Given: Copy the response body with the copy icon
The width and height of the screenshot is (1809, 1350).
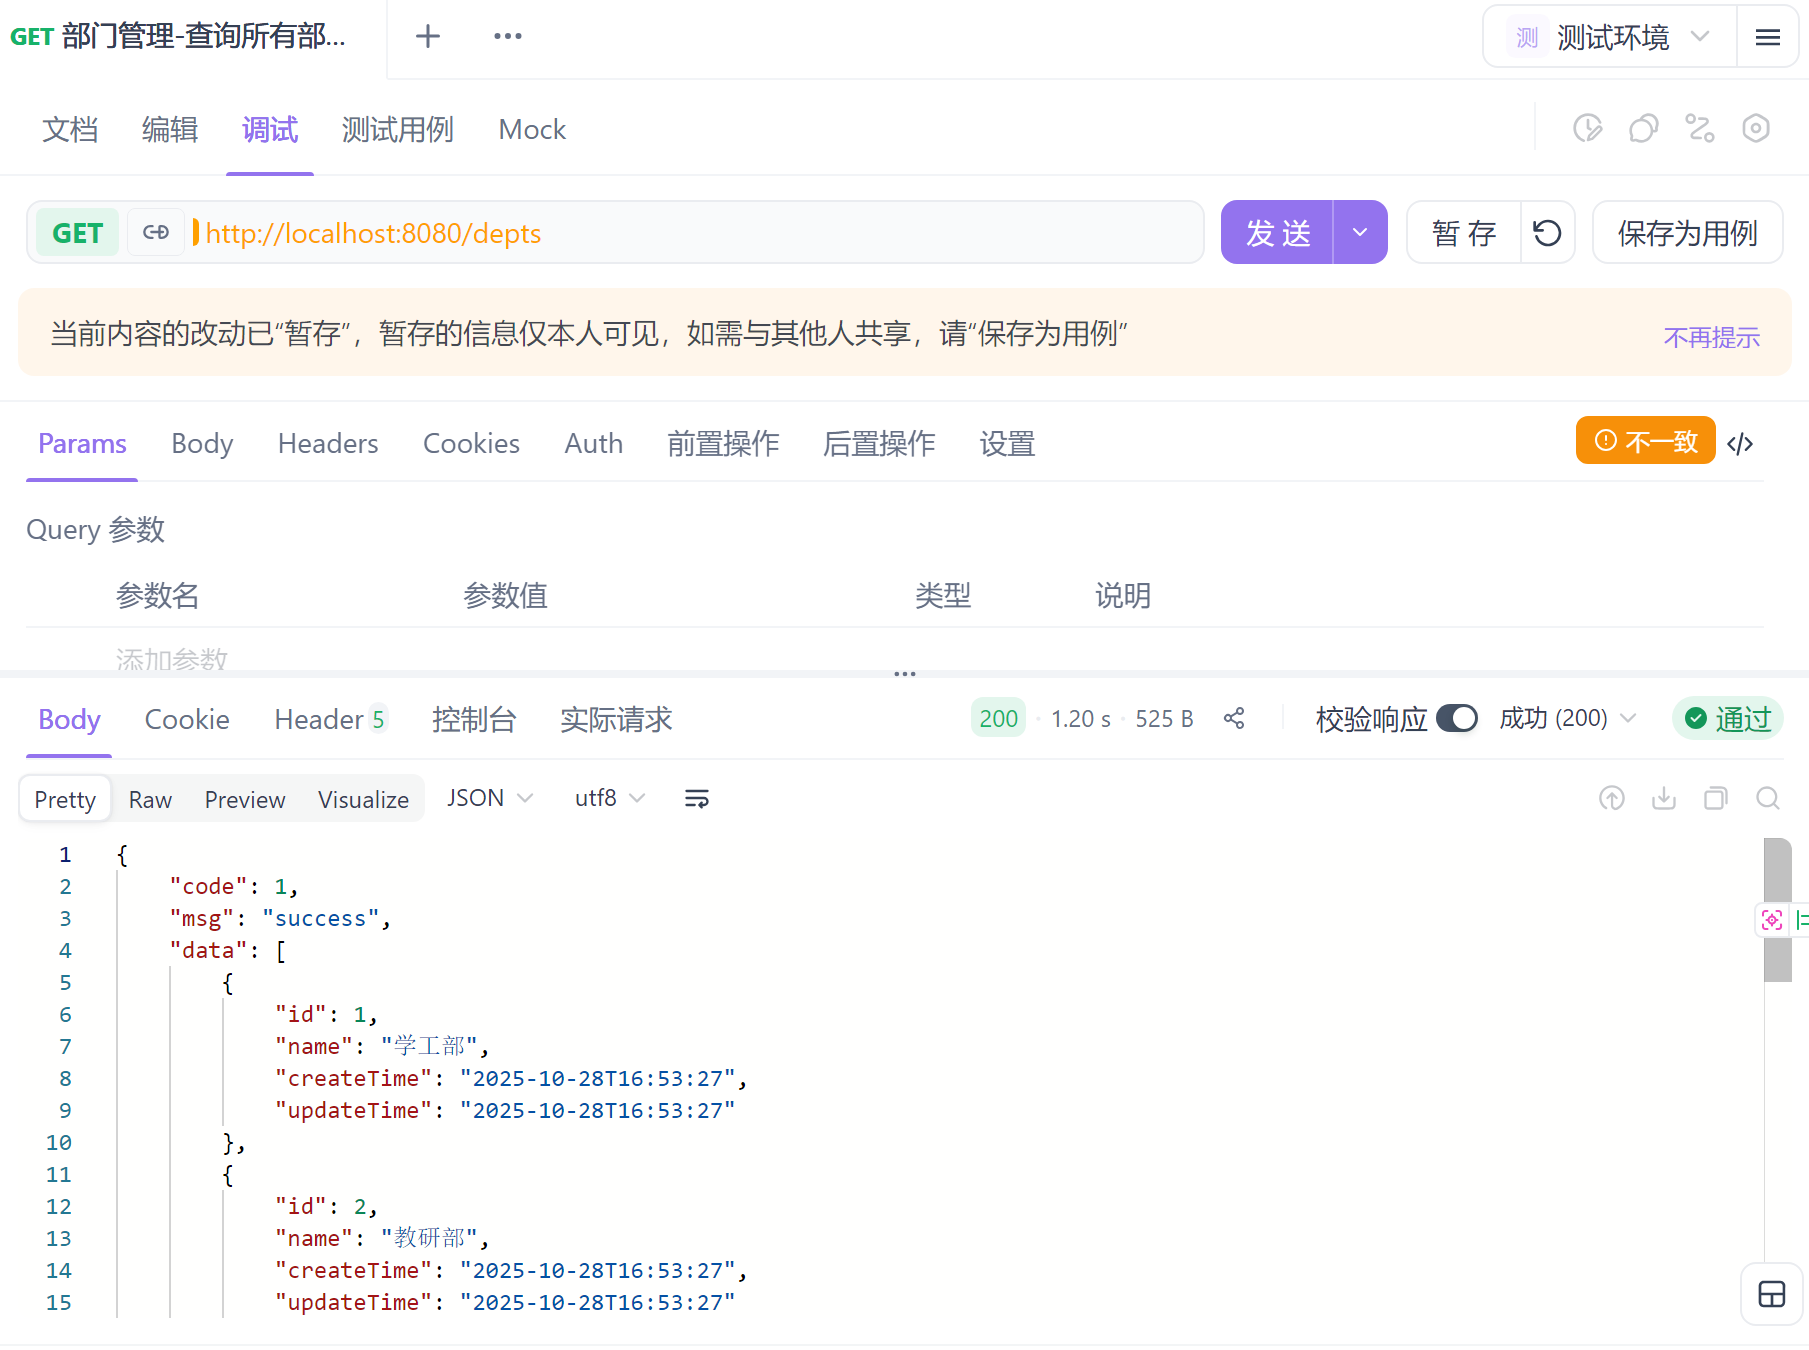Looking at the screenshot, I should tap(1716, 798).
